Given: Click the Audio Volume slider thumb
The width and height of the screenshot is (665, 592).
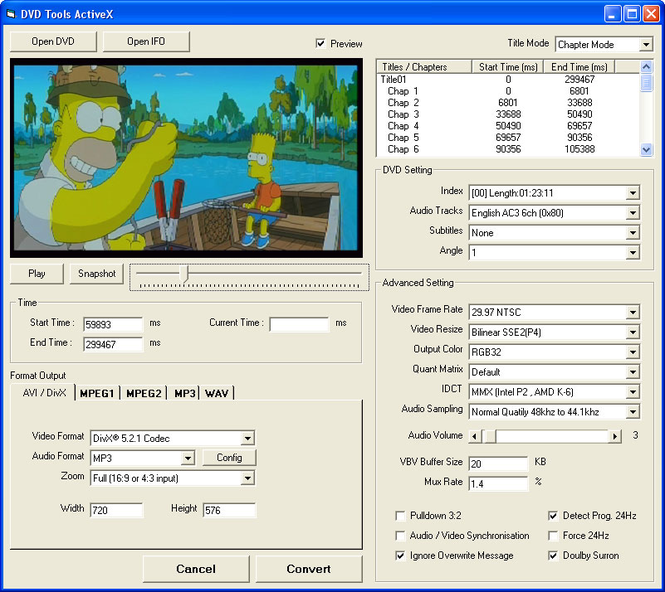Looking at the screenshot, I should (489, 436).
